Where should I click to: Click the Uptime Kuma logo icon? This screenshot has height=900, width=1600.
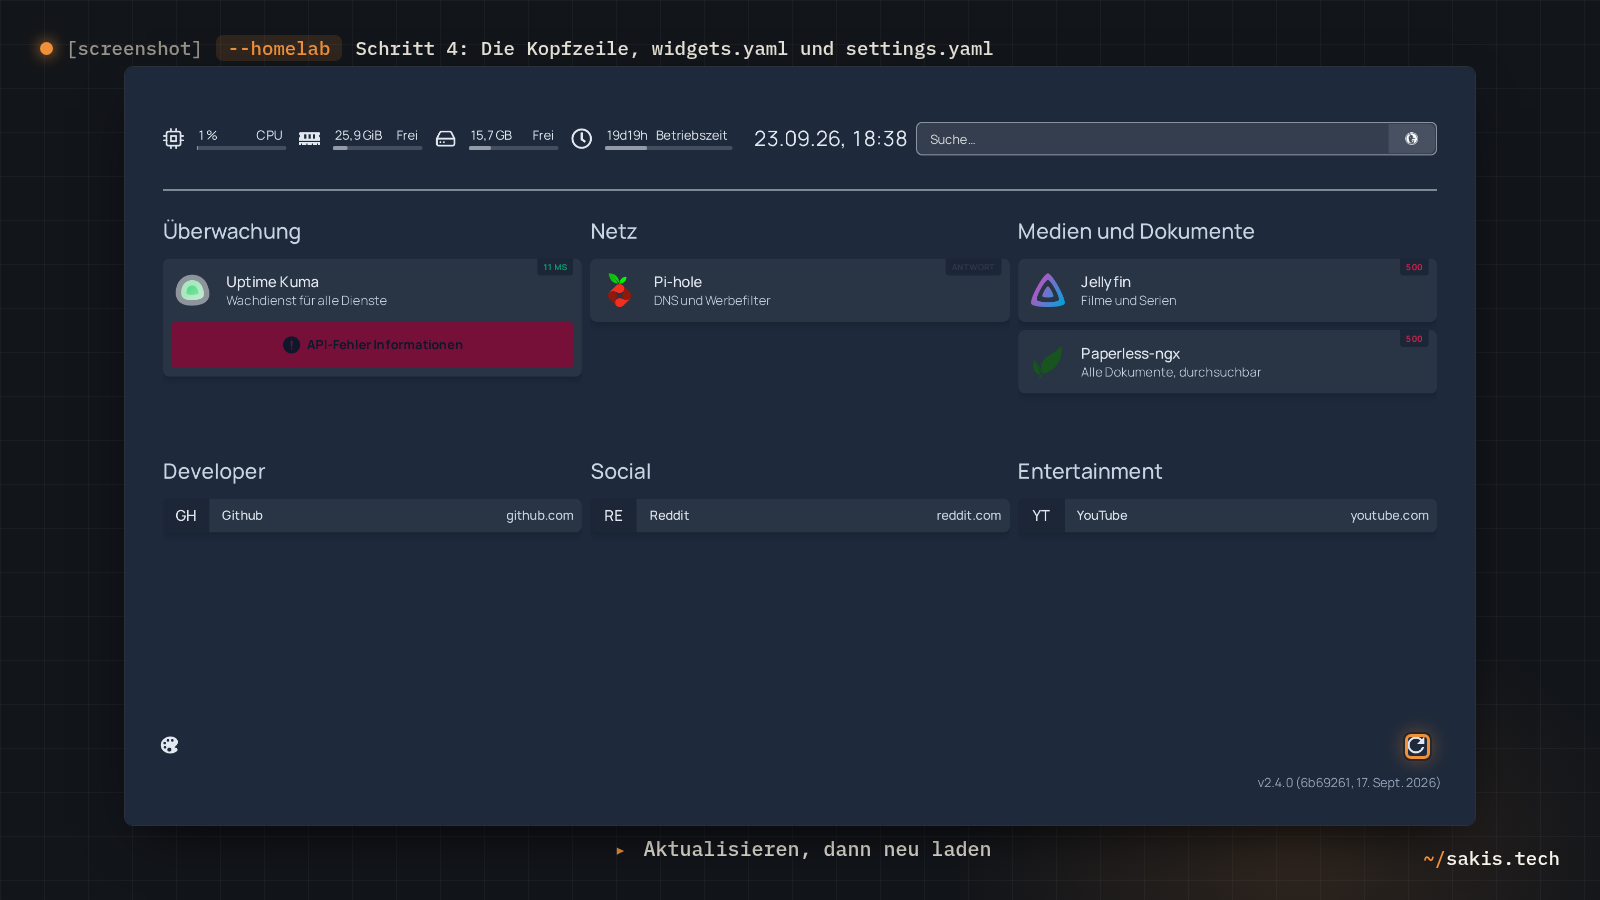193,291
